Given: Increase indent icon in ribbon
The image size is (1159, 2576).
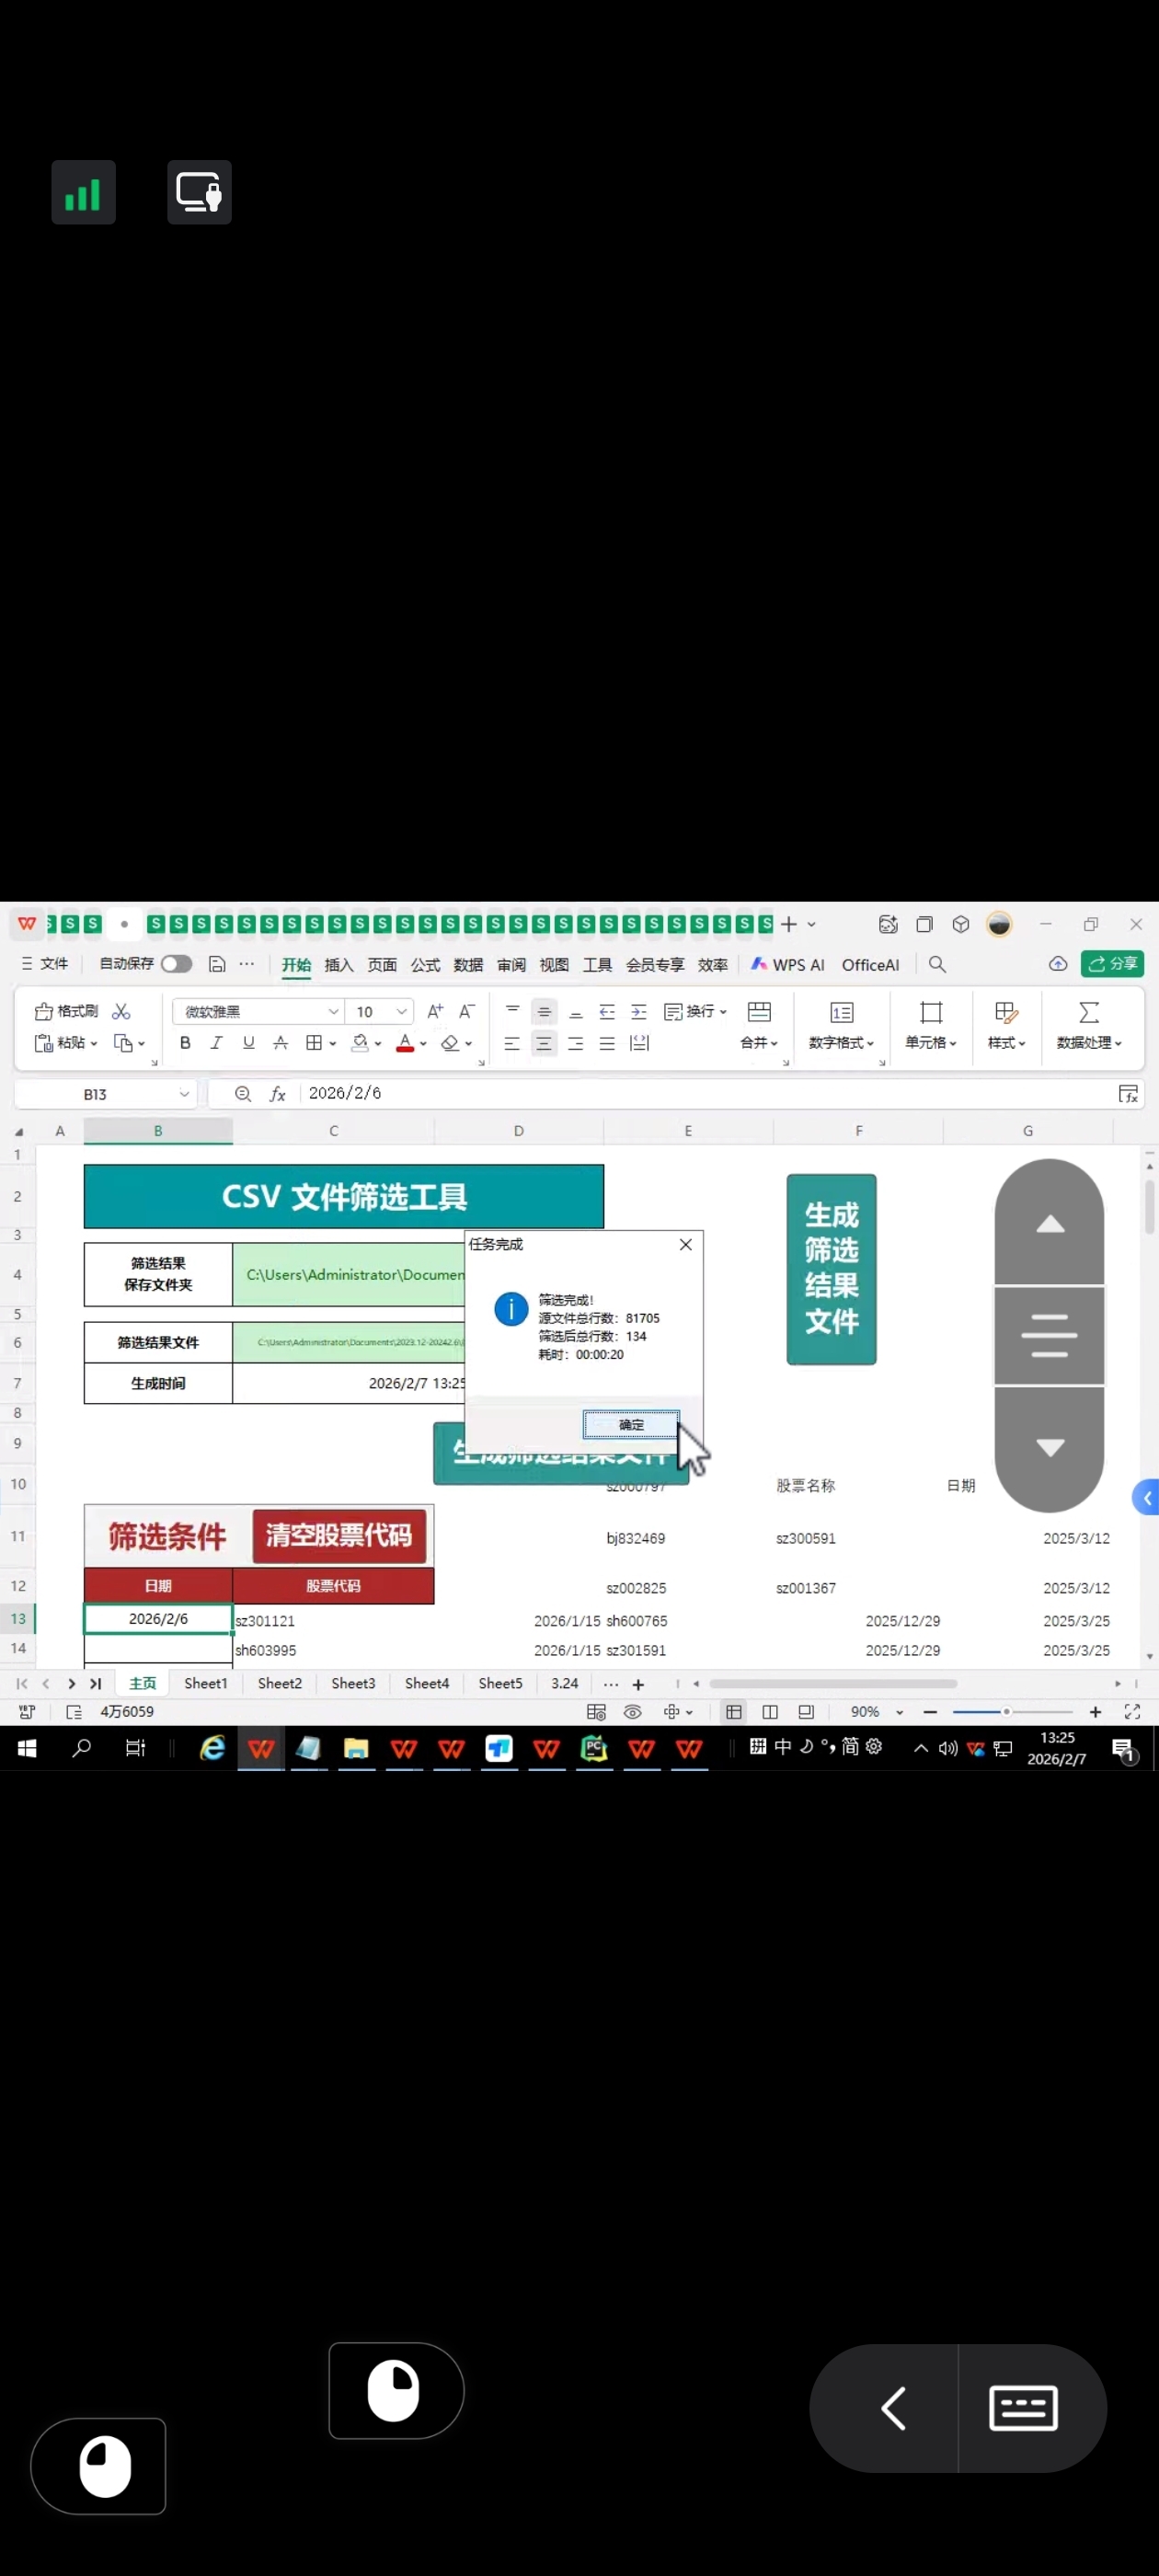Looking at the screenshot, I should [639, 1011].
